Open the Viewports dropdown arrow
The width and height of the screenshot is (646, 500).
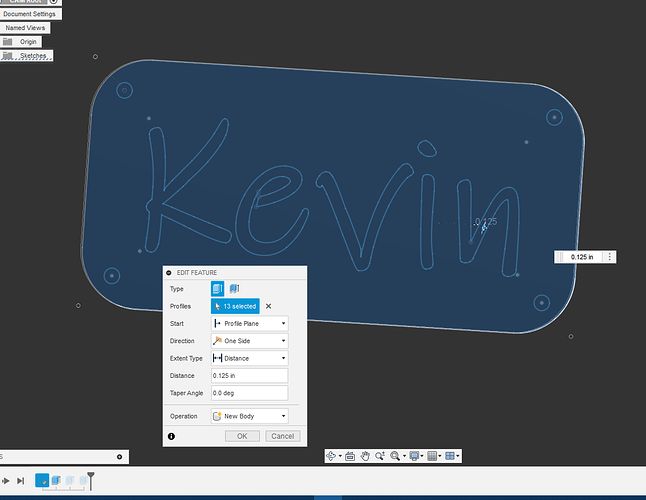pos(458,456)
